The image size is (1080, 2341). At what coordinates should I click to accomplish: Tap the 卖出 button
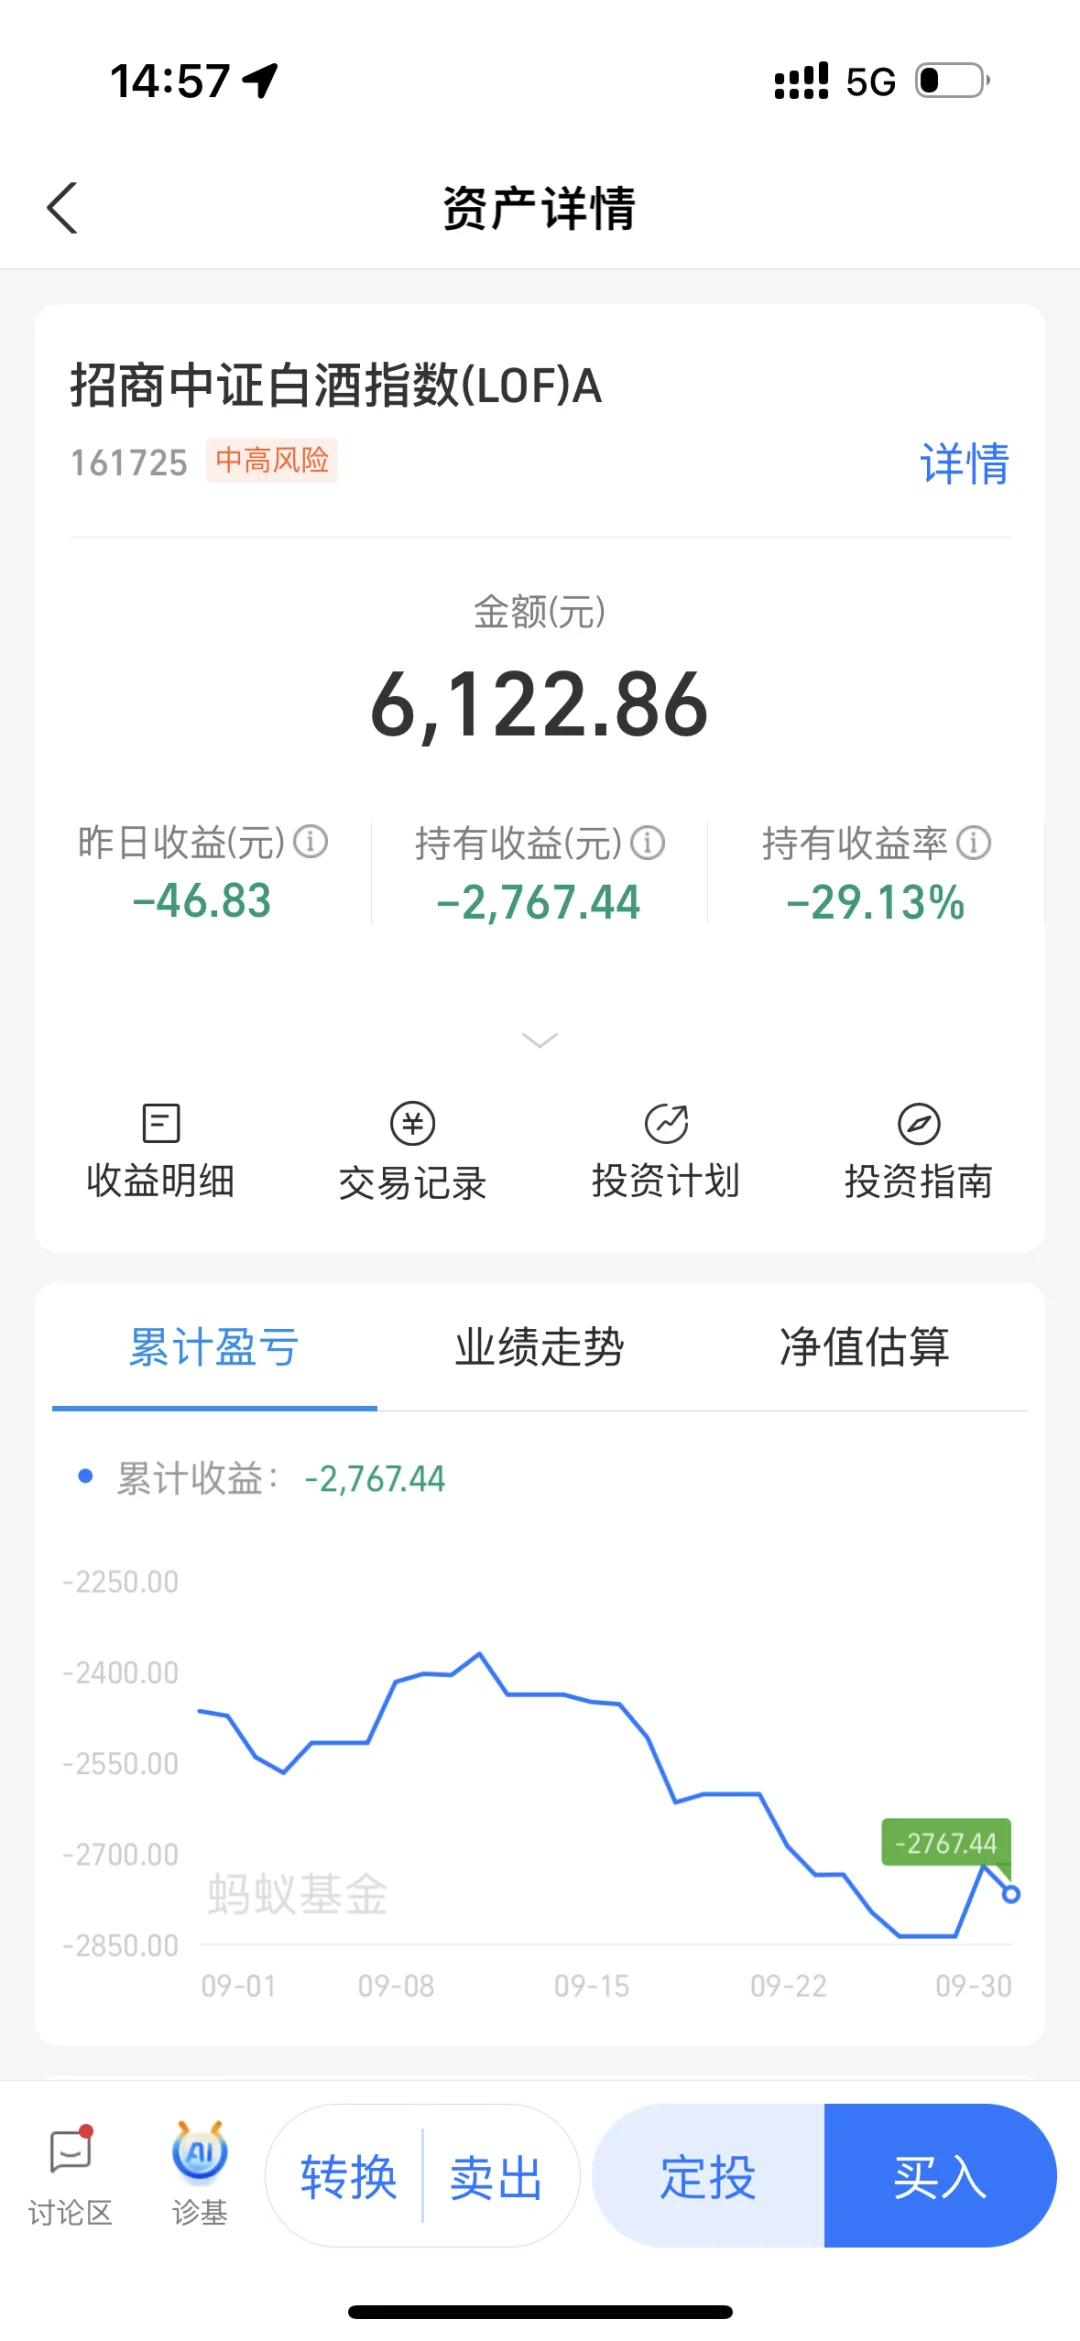click(496, 2177)
